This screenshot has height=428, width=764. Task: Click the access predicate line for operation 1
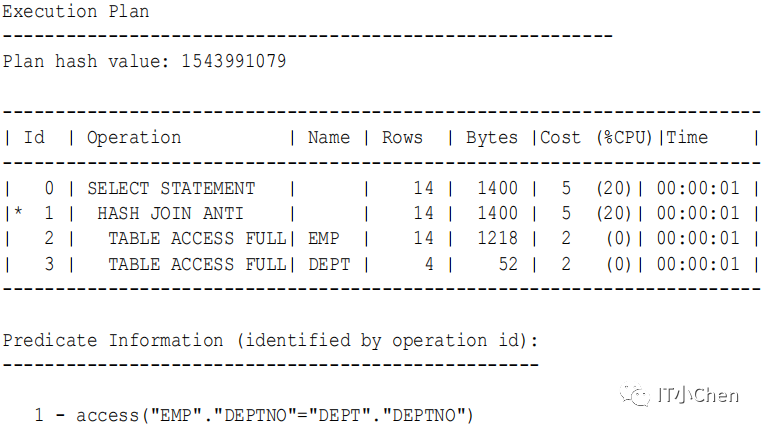[x=254, y=415]
